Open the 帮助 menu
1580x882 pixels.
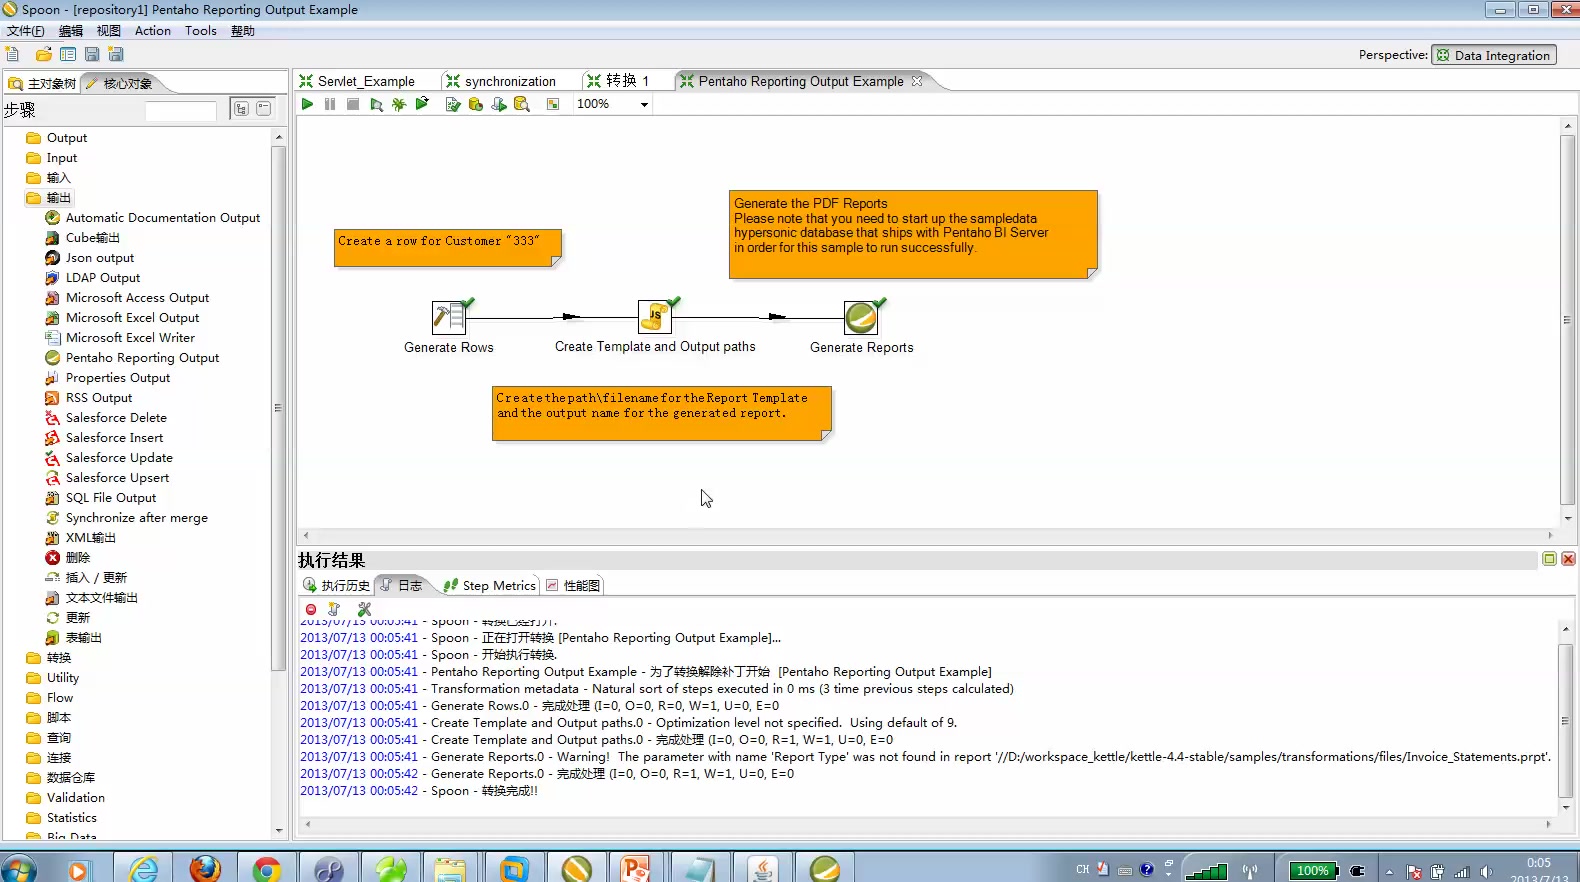pos(242,31)
